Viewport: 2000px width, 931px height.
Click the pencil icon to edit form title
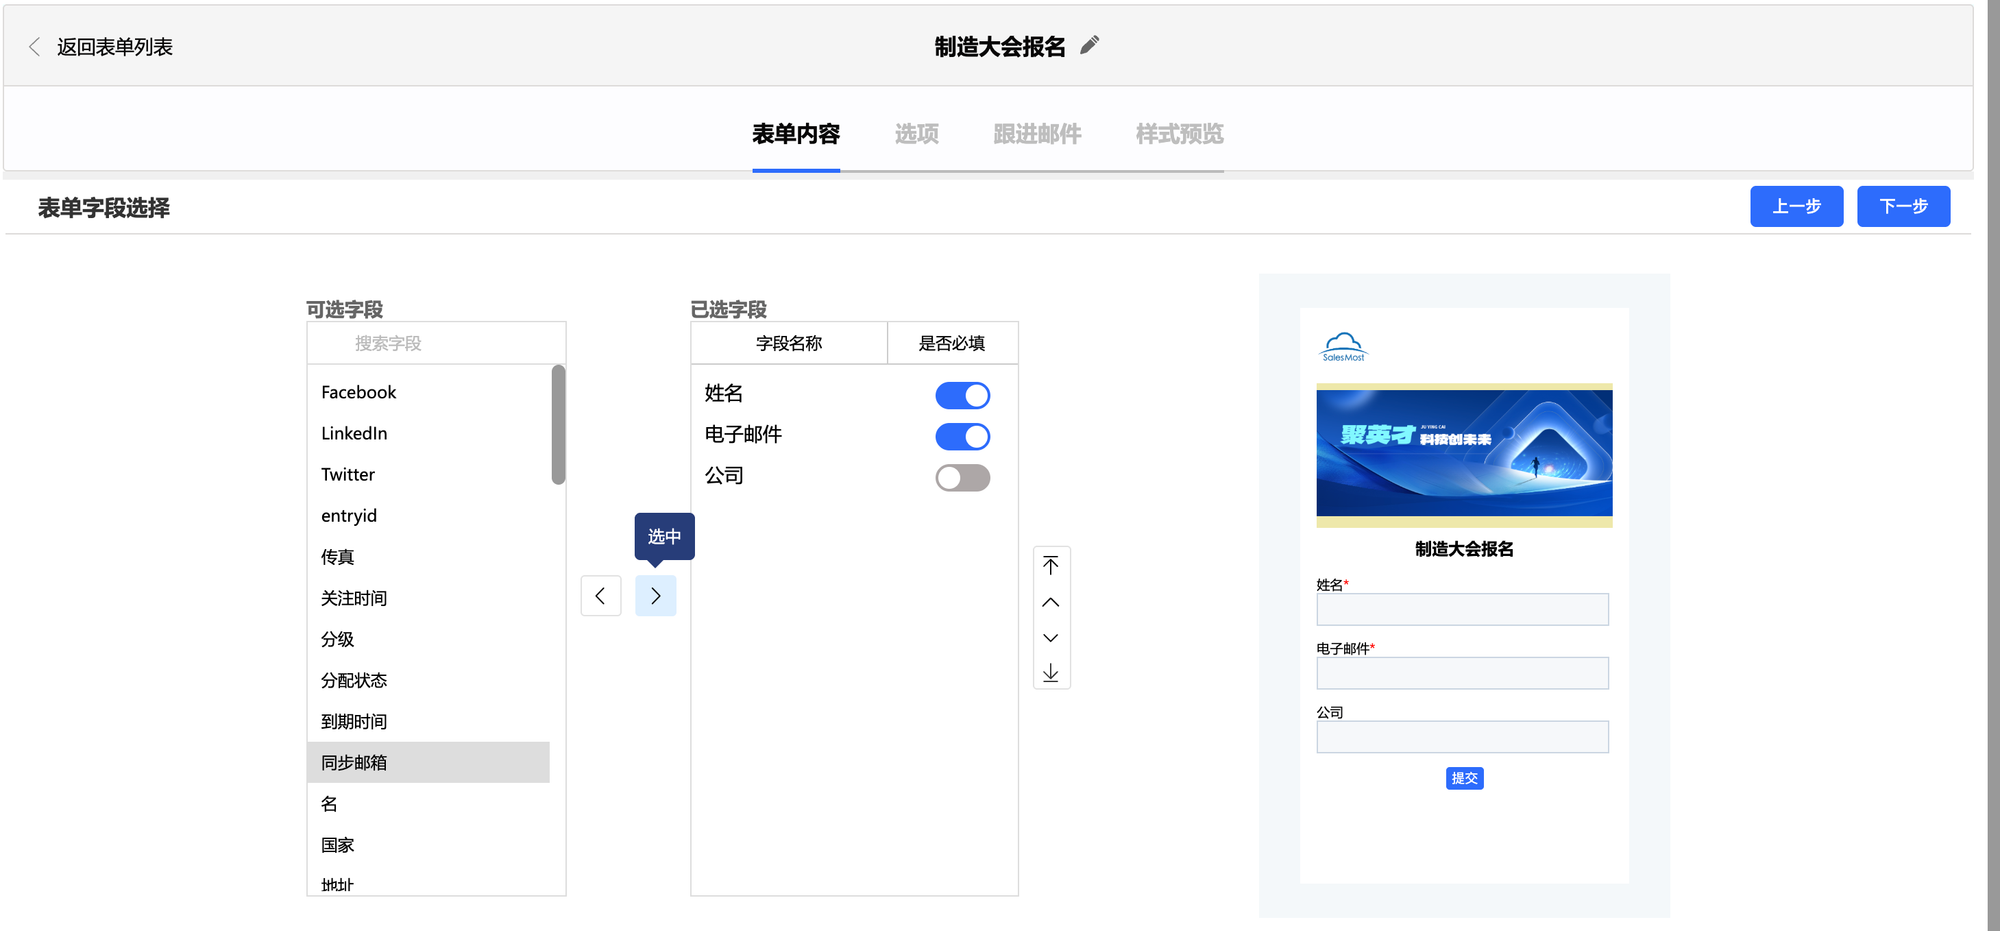[x=1090, y=45]
